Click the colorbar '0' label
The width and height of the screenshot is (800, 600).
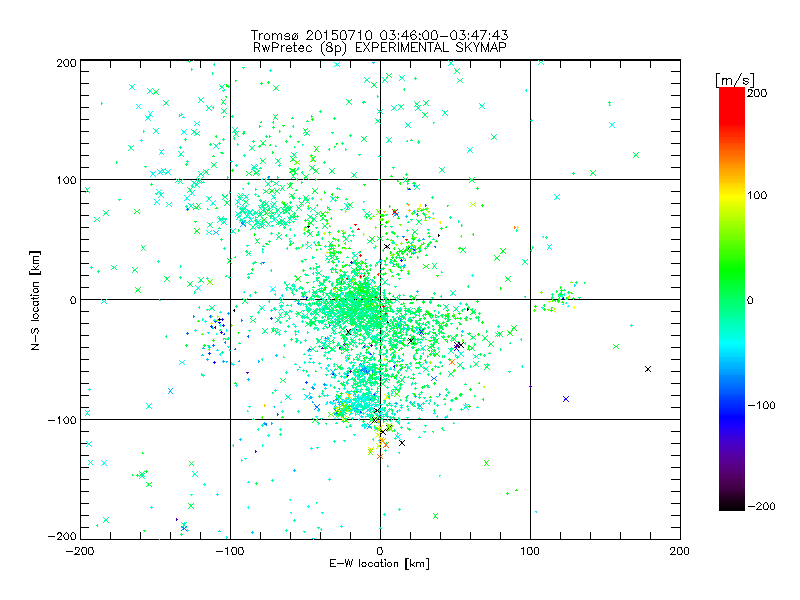click(750, 300)
